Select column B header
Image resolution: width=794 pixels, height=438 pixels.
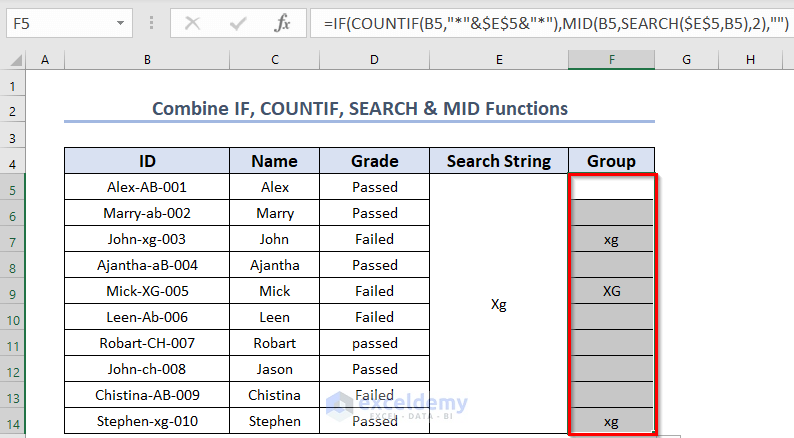[x=147, y=61]
